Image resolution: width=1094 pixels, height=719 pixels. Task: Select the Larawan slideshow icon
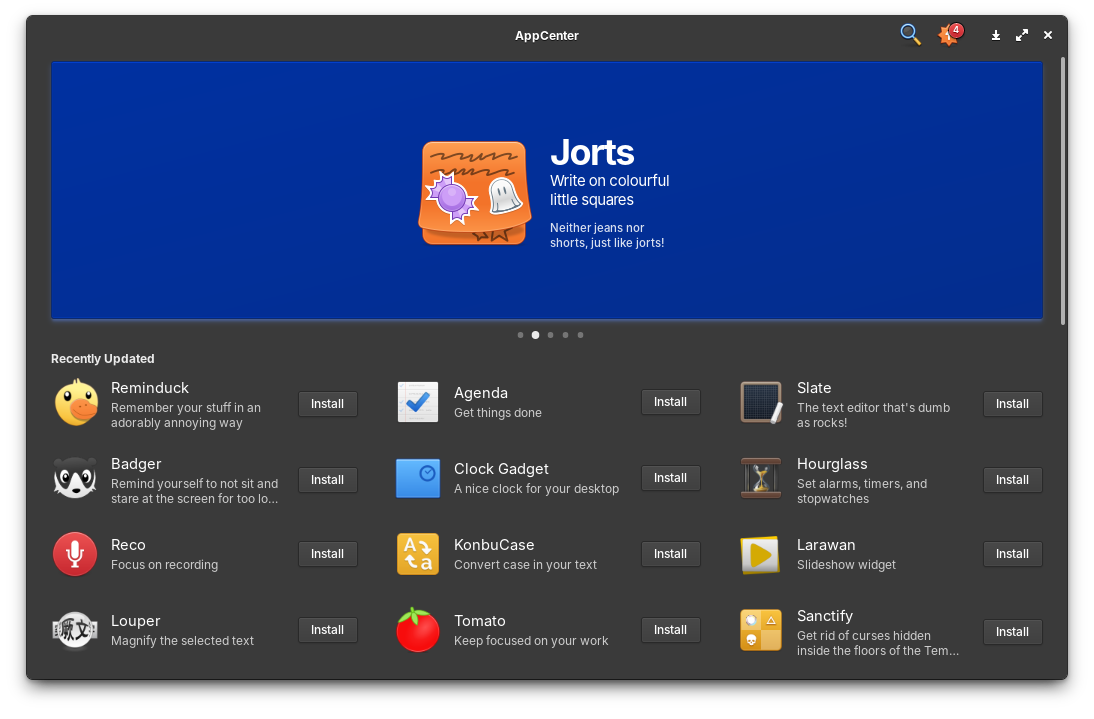coord(760,554)
